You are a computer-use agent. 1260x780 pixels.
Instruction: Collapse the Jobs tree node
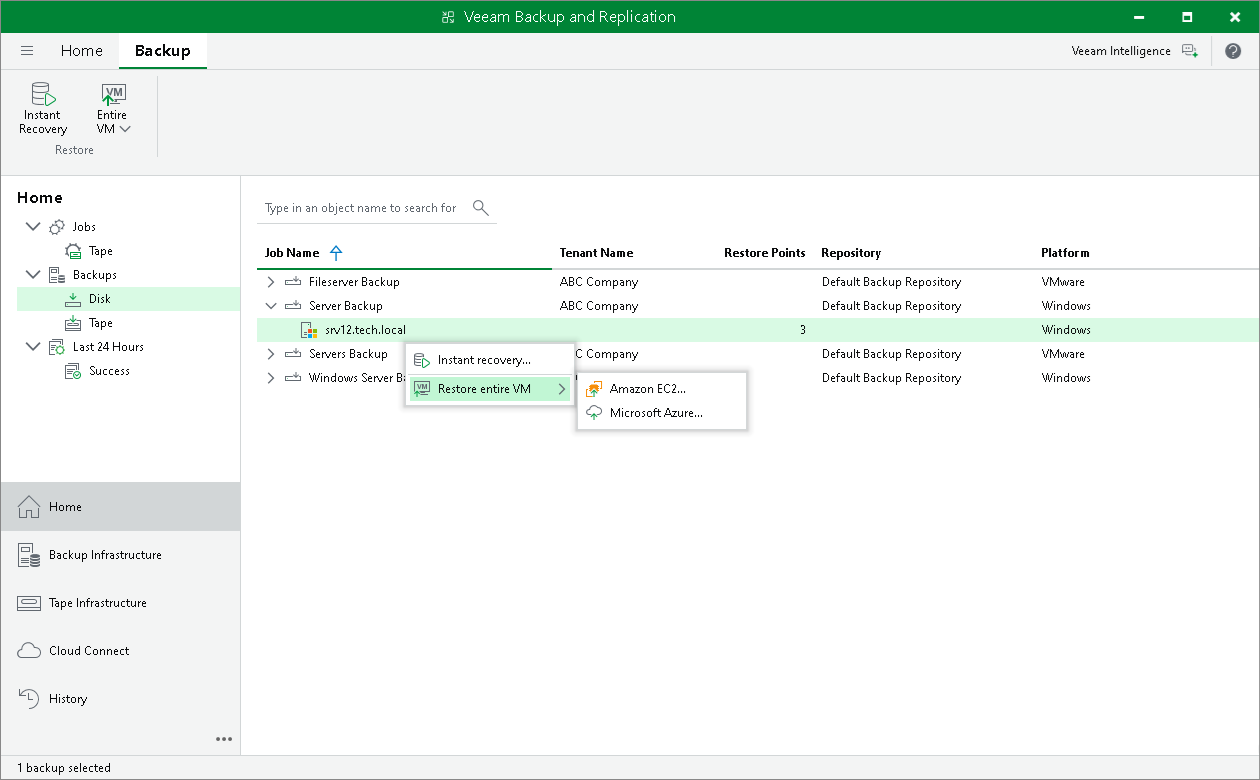33,227
